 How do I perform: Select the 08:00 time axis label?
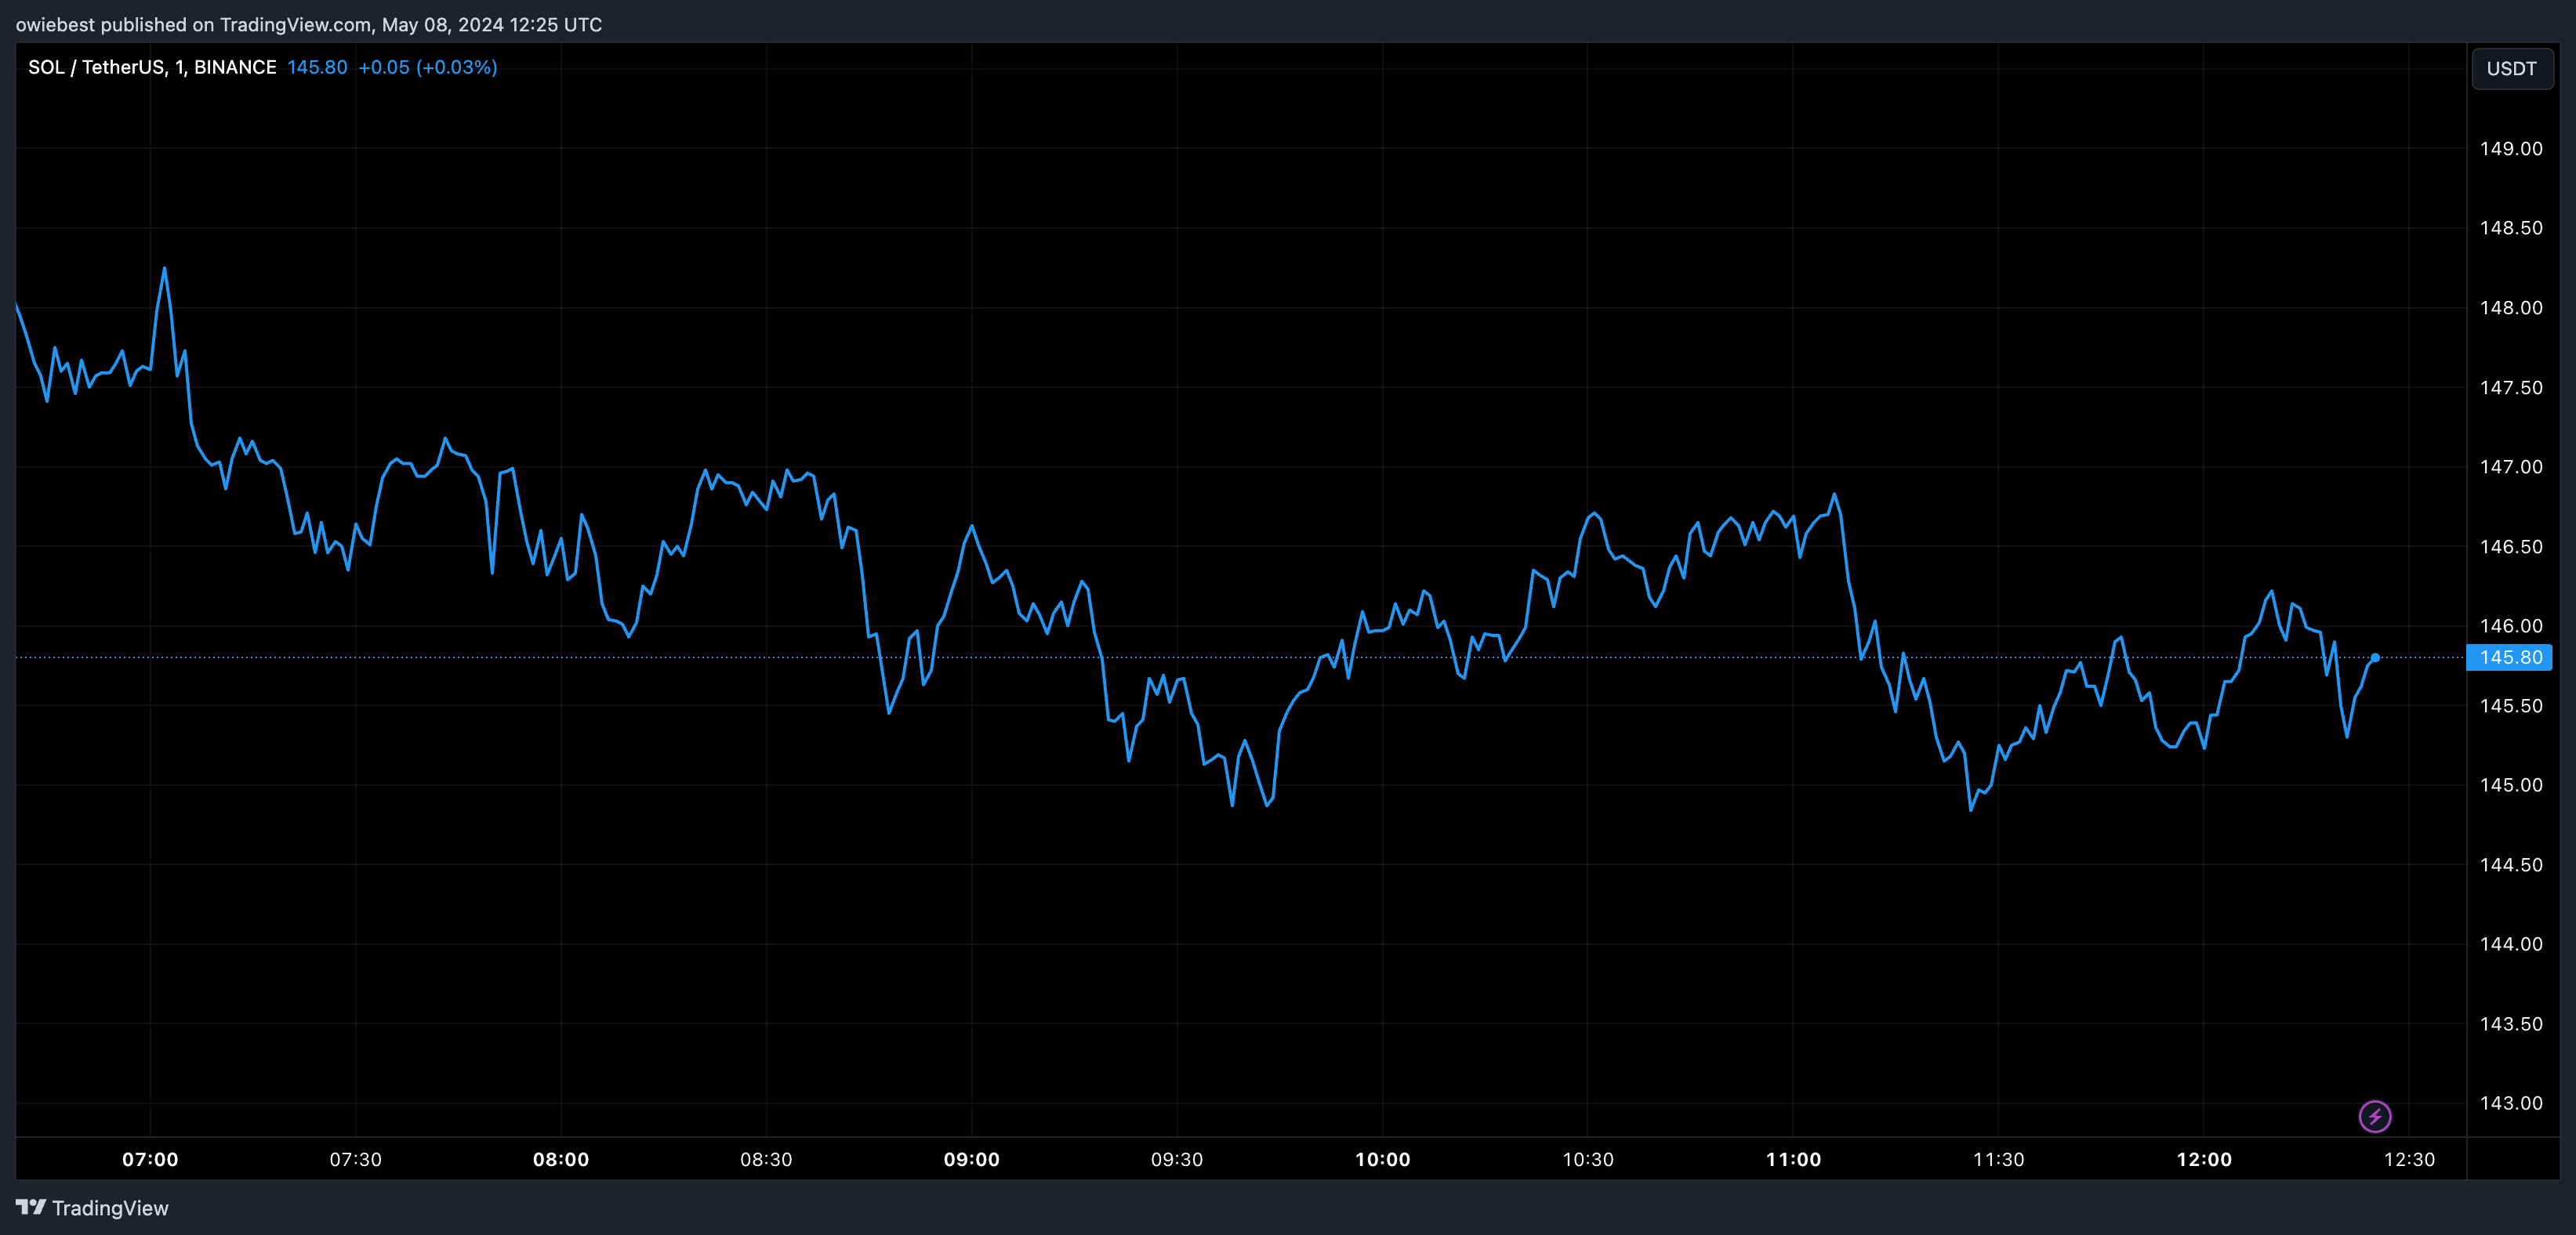click(x=560, y=1159)
